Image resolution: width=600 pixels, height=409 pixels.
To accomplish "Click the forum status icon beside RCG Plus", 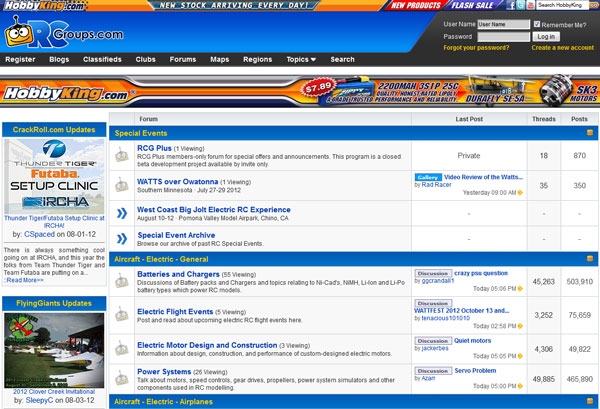I will 122,155.
